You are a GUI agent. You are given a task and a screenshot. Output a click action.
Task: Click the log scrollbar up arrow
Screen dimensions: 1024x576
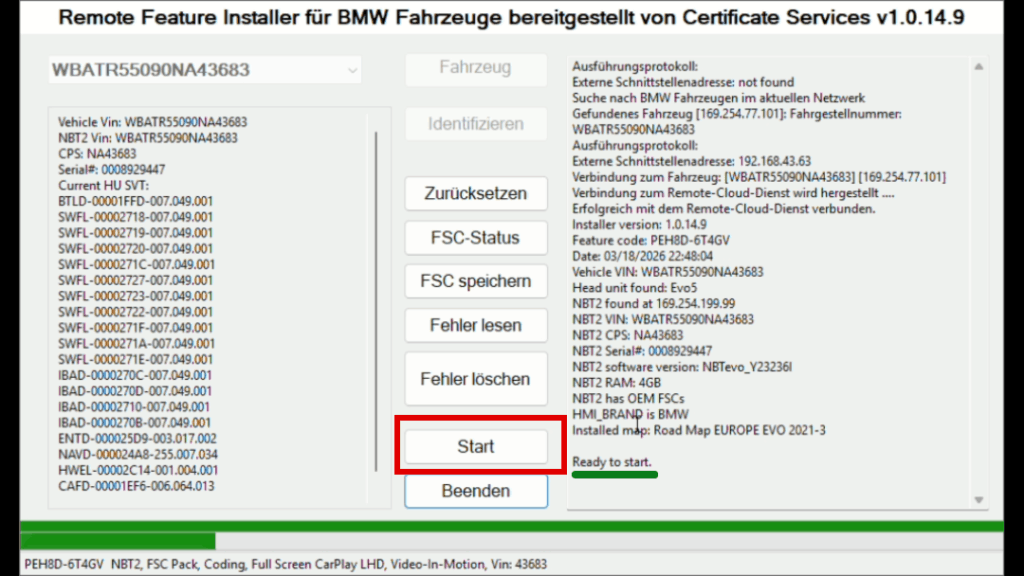point(978,66)
